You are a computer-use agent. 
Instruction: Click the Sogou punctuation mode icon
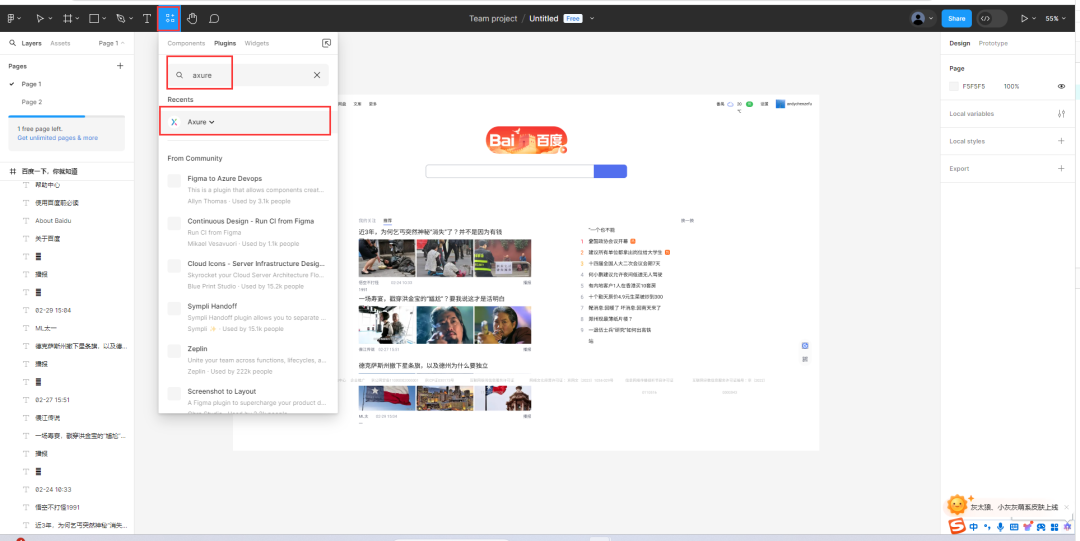click(987, 527)
